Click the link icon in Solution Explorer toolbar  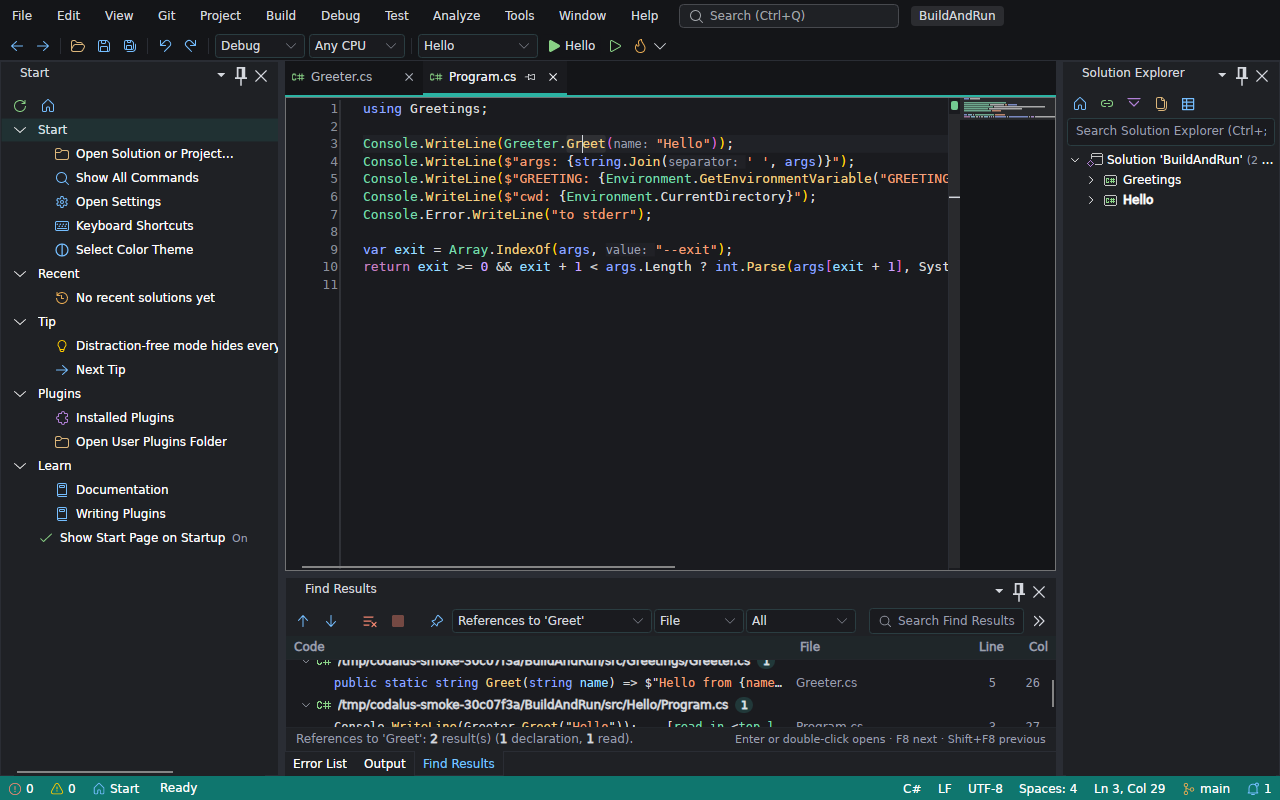pos(1107,104)
